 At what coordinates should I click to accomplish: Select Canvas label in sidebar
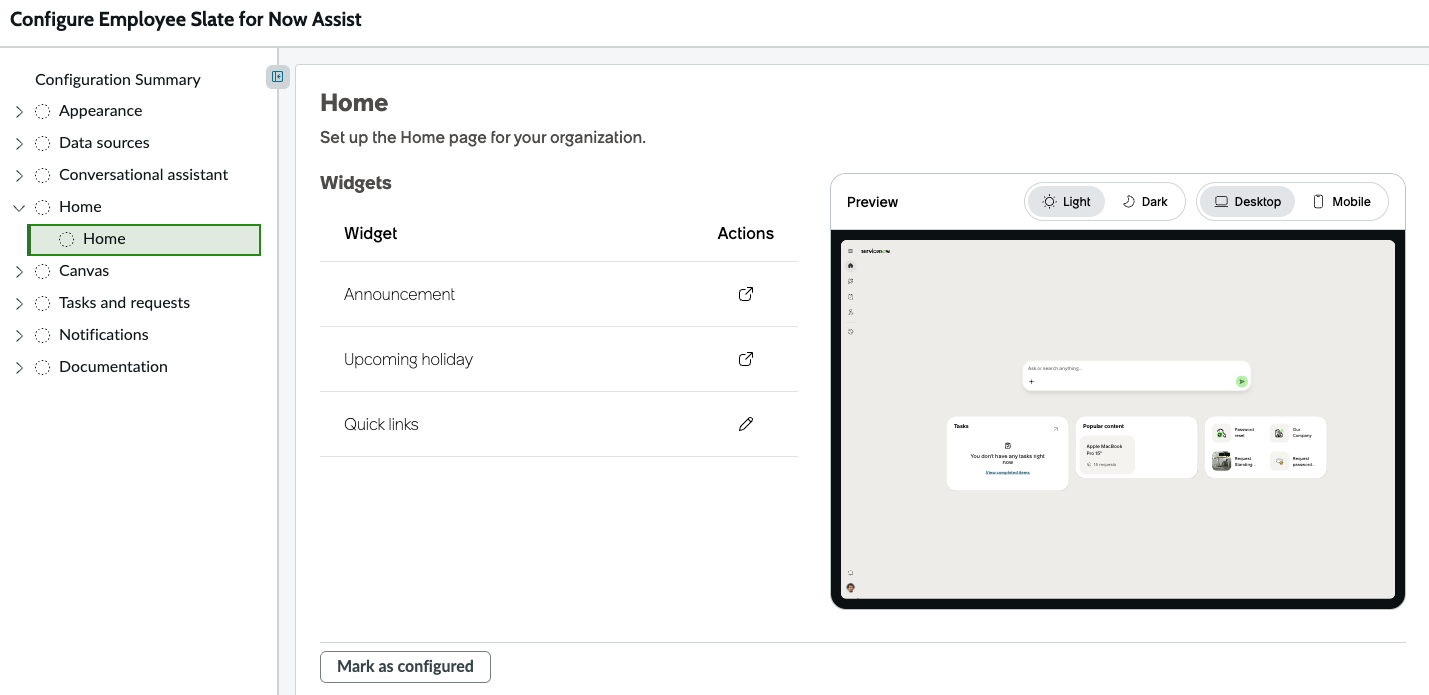[x=84, y=271]
